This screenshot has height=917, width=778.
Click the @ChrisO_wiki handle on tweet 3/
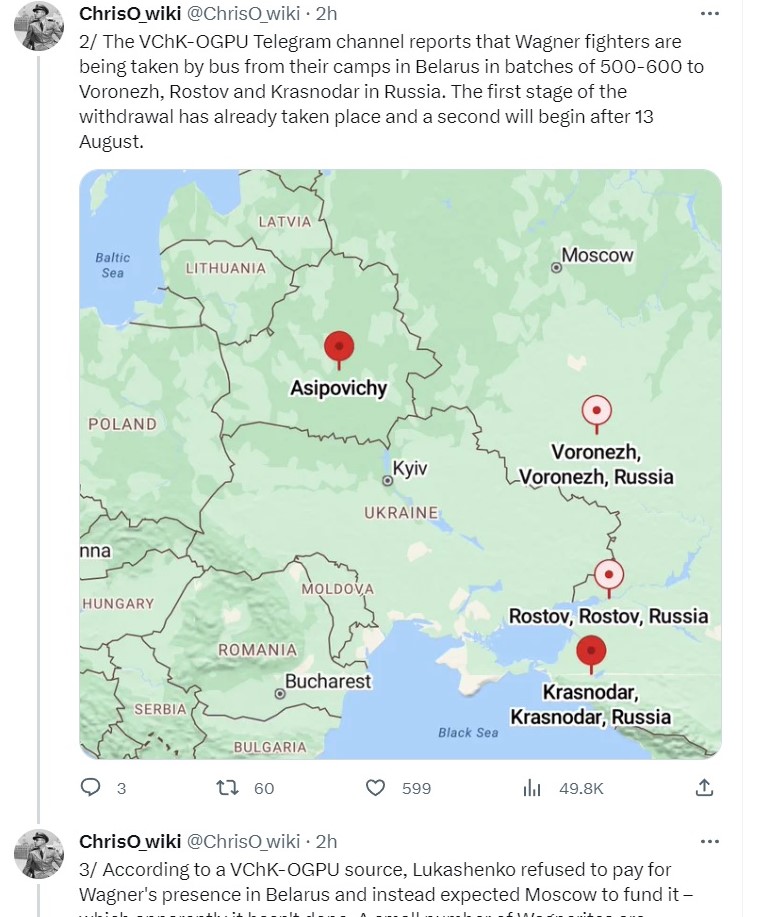243,841
